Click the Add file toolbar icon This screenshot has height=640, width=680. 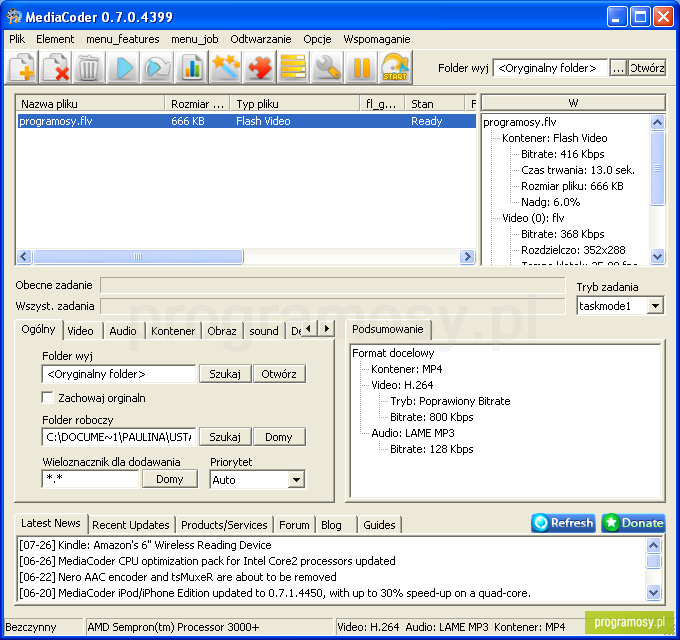pos(22,68)
